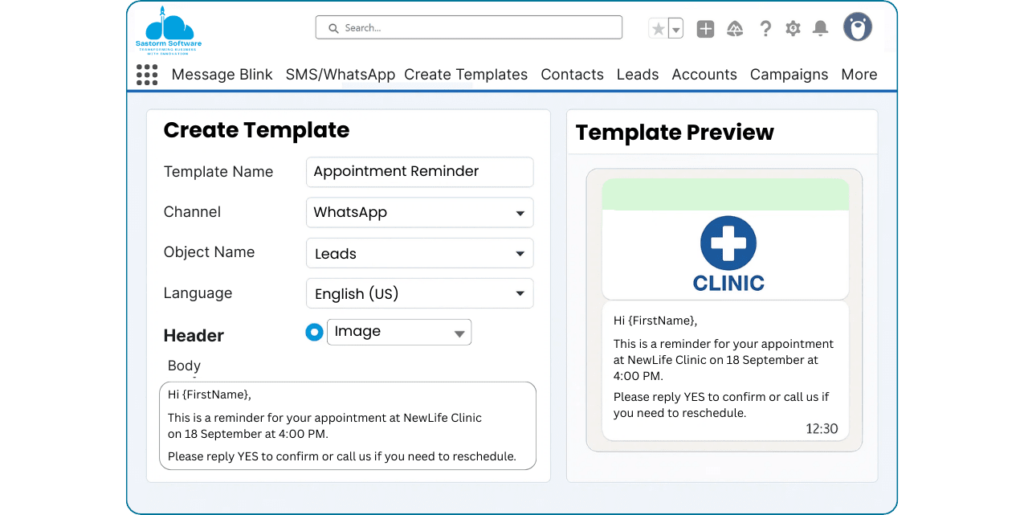The width and height of the screenshot is (1024, 515).
Task: Click the Sastorm Software logo
Action: 168,29
